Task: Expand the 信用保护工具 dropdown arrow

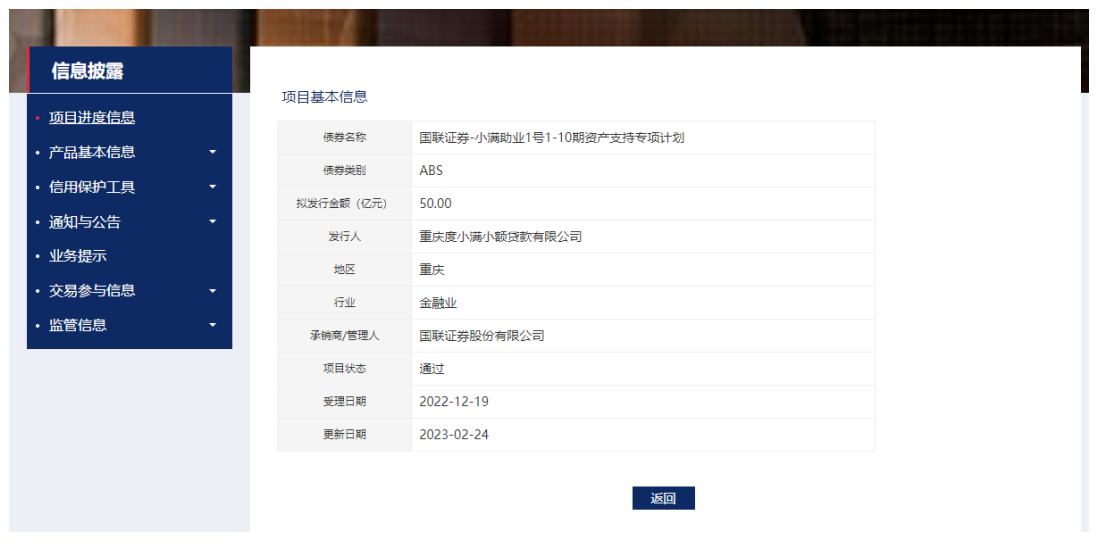Action: click(212, 187)
